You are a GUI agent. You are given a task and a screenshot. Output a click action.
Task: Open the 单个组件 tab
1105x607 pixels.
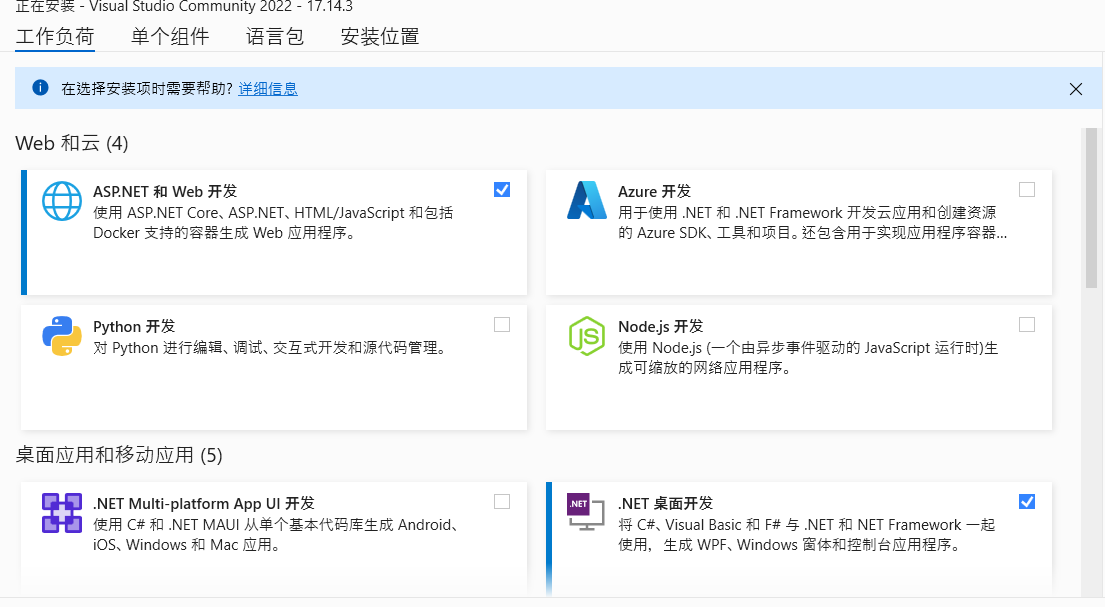click(170, 36)
